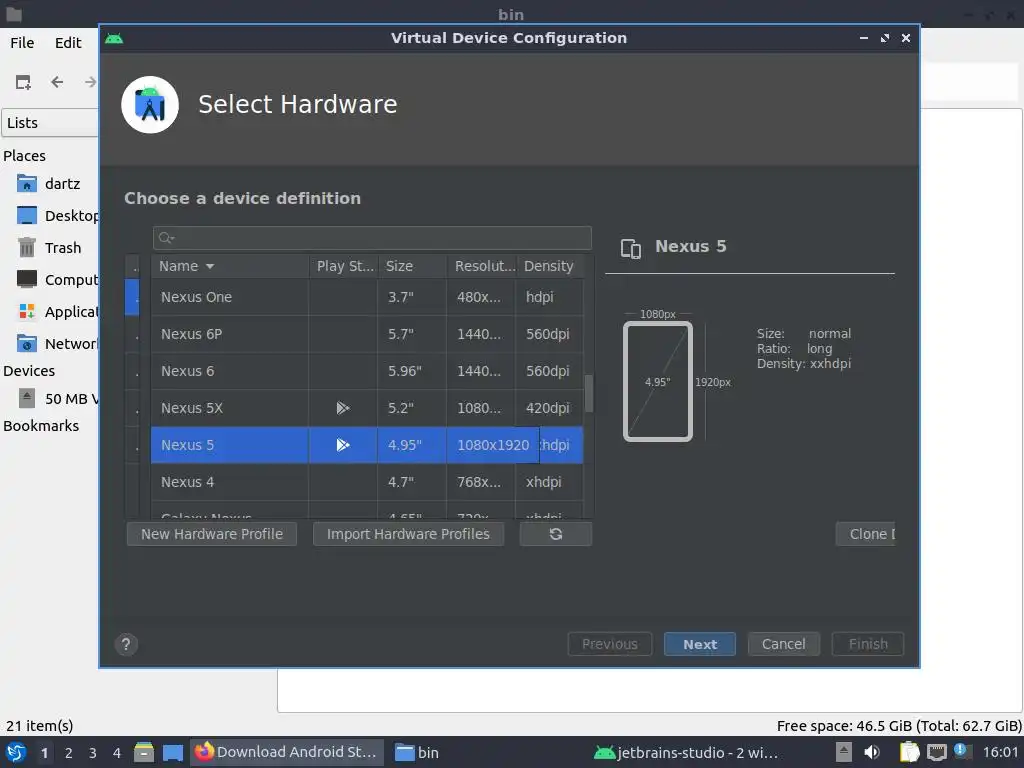This screenshot has width=1024, height=768.
Task: Click the device icon beside Nexus 5 title
Action: [x=630, y=248]
